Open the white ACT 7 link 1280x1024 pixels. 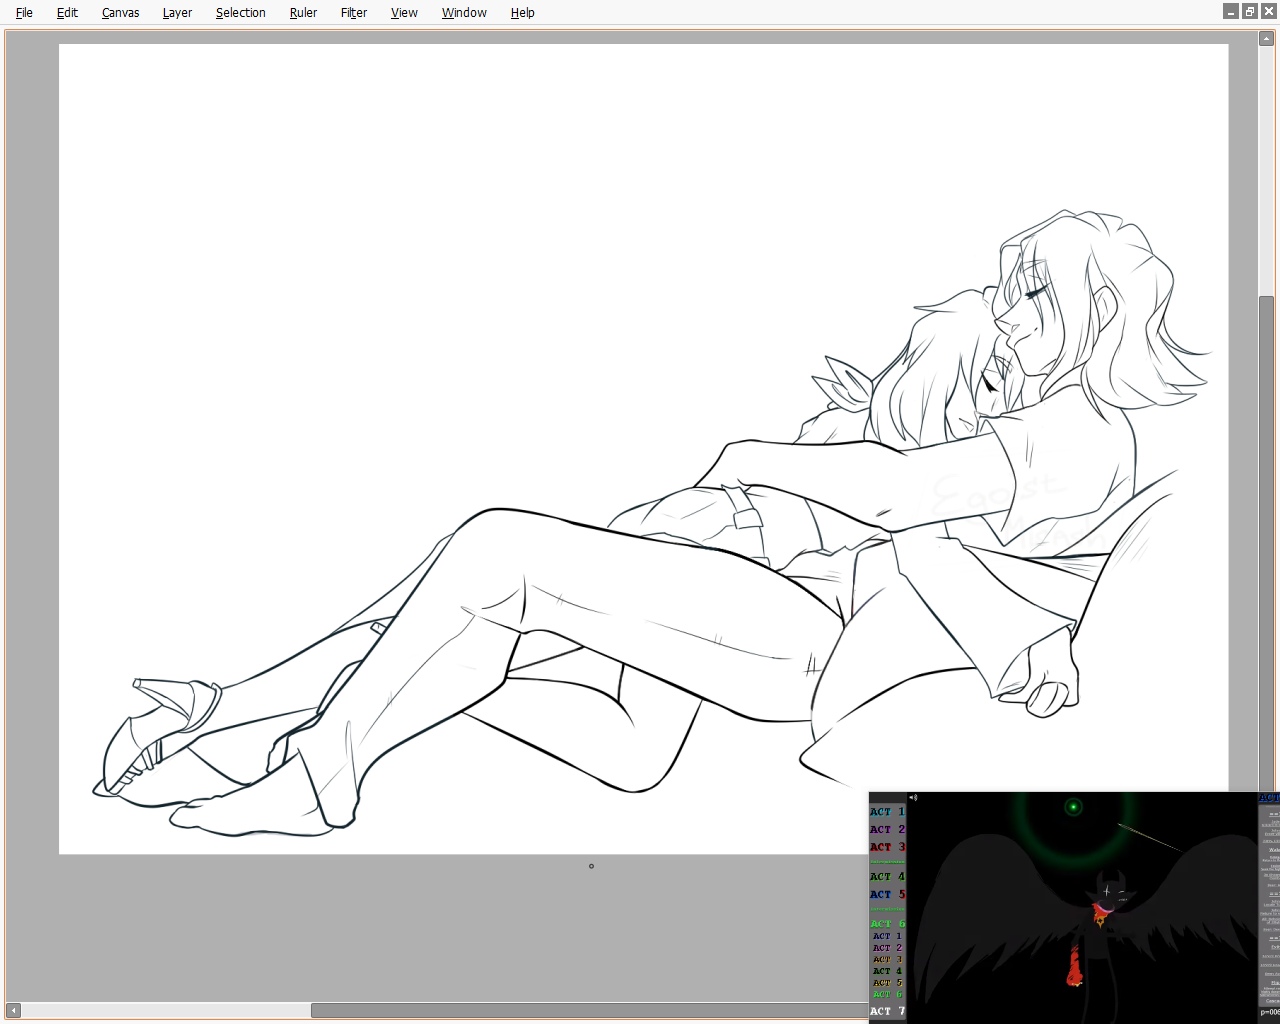pos(886,1011)
